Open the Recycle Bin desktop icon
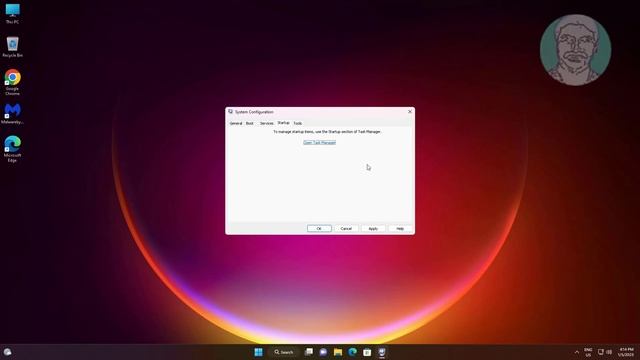This screenshot has height=360, width=640. point(12,47)
